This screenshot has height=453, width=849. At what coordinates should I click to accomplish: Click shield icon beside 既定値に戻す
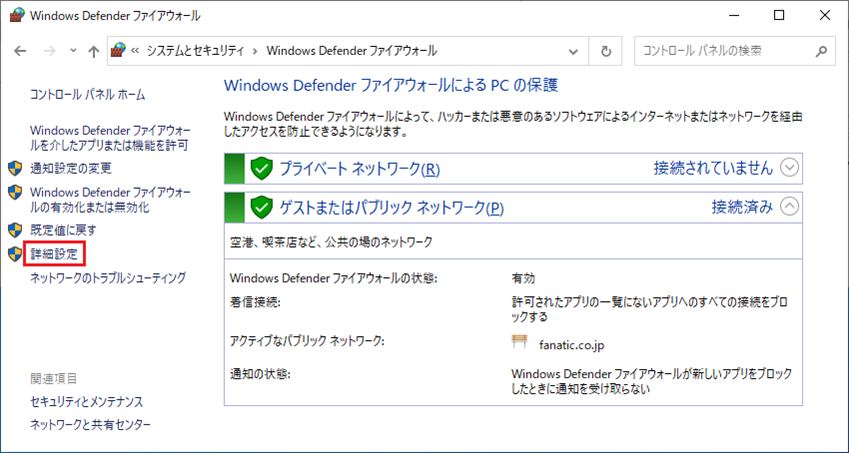click(15, 230)
